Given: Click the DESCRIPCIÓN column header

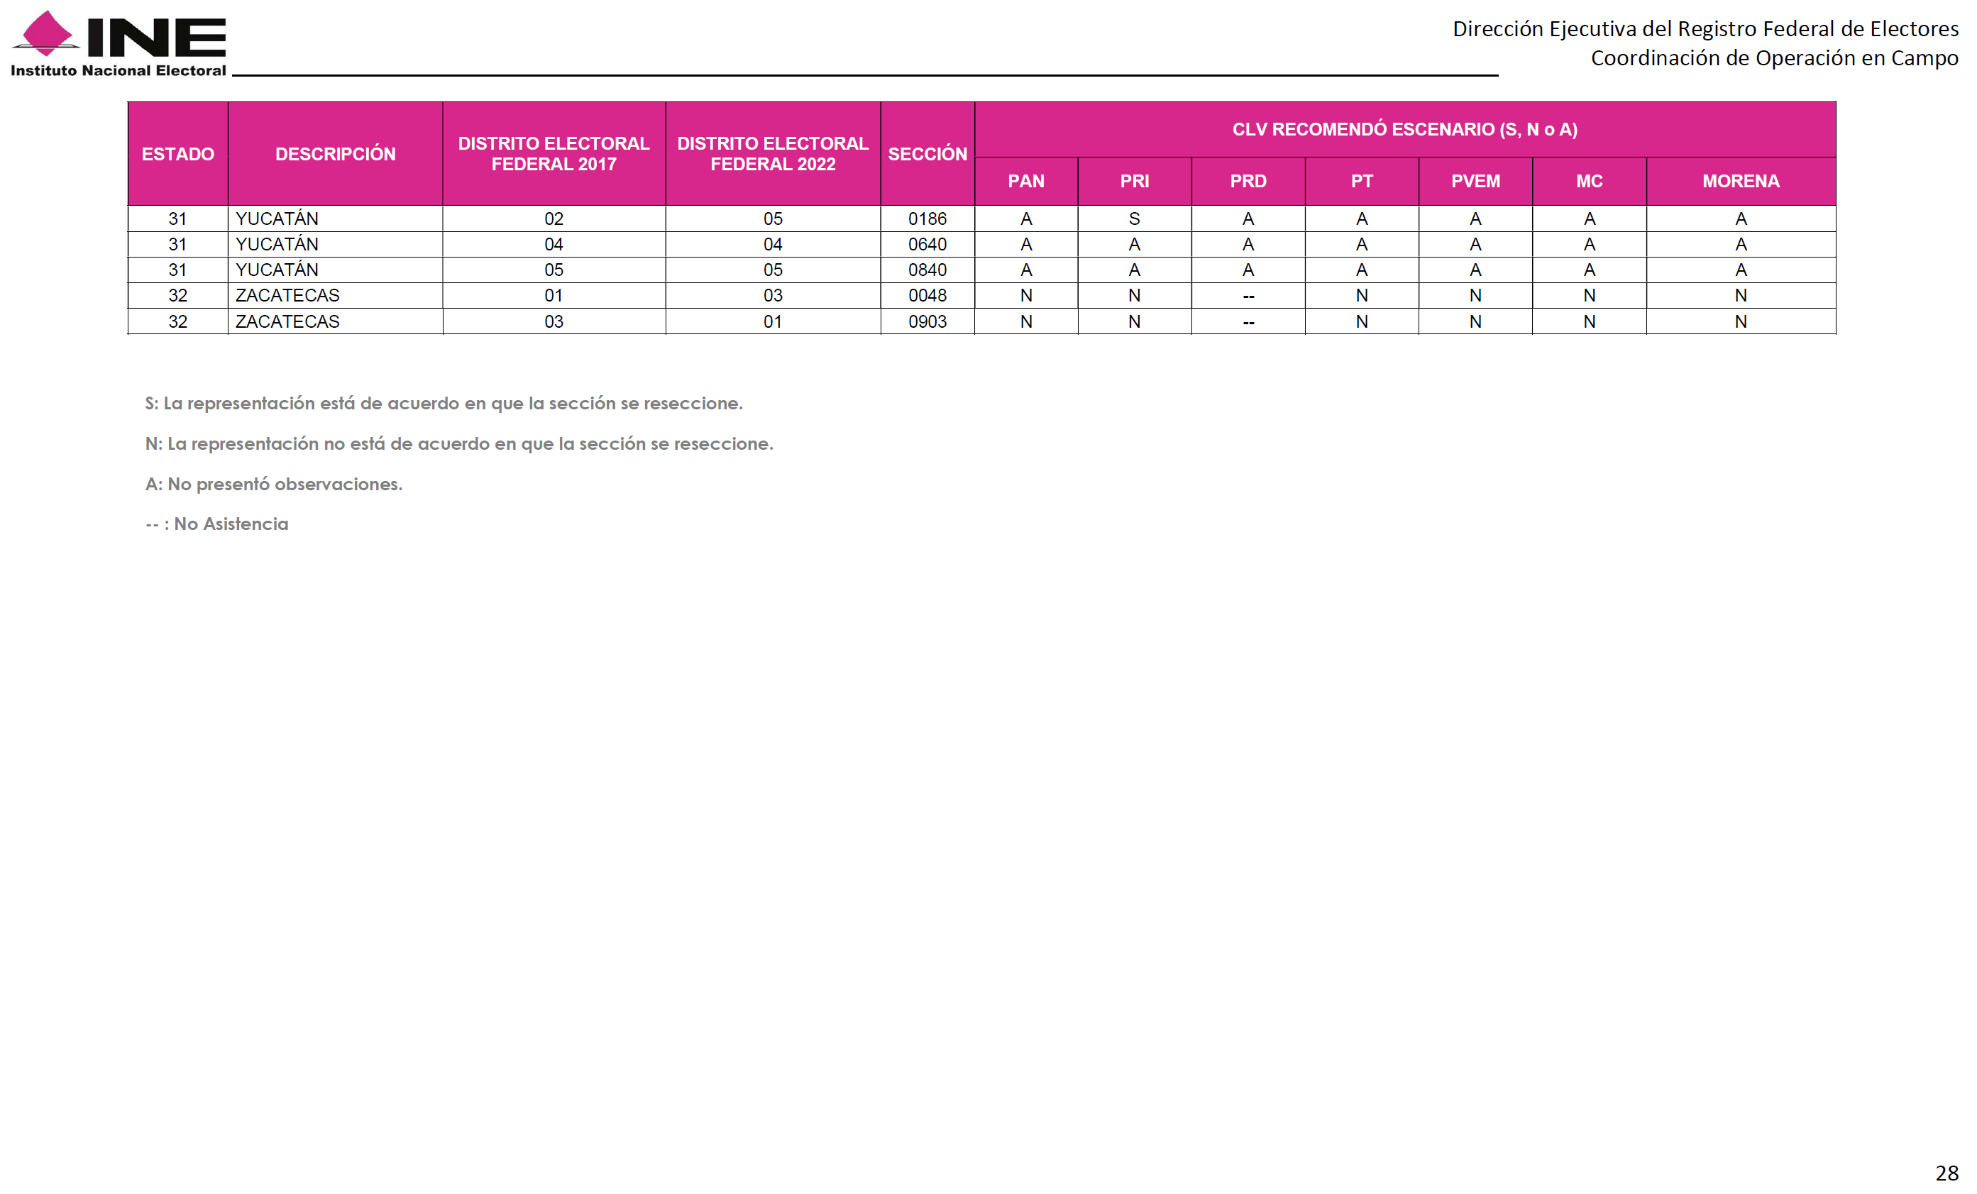Looking at the screenshot, I should pos(335,154).
